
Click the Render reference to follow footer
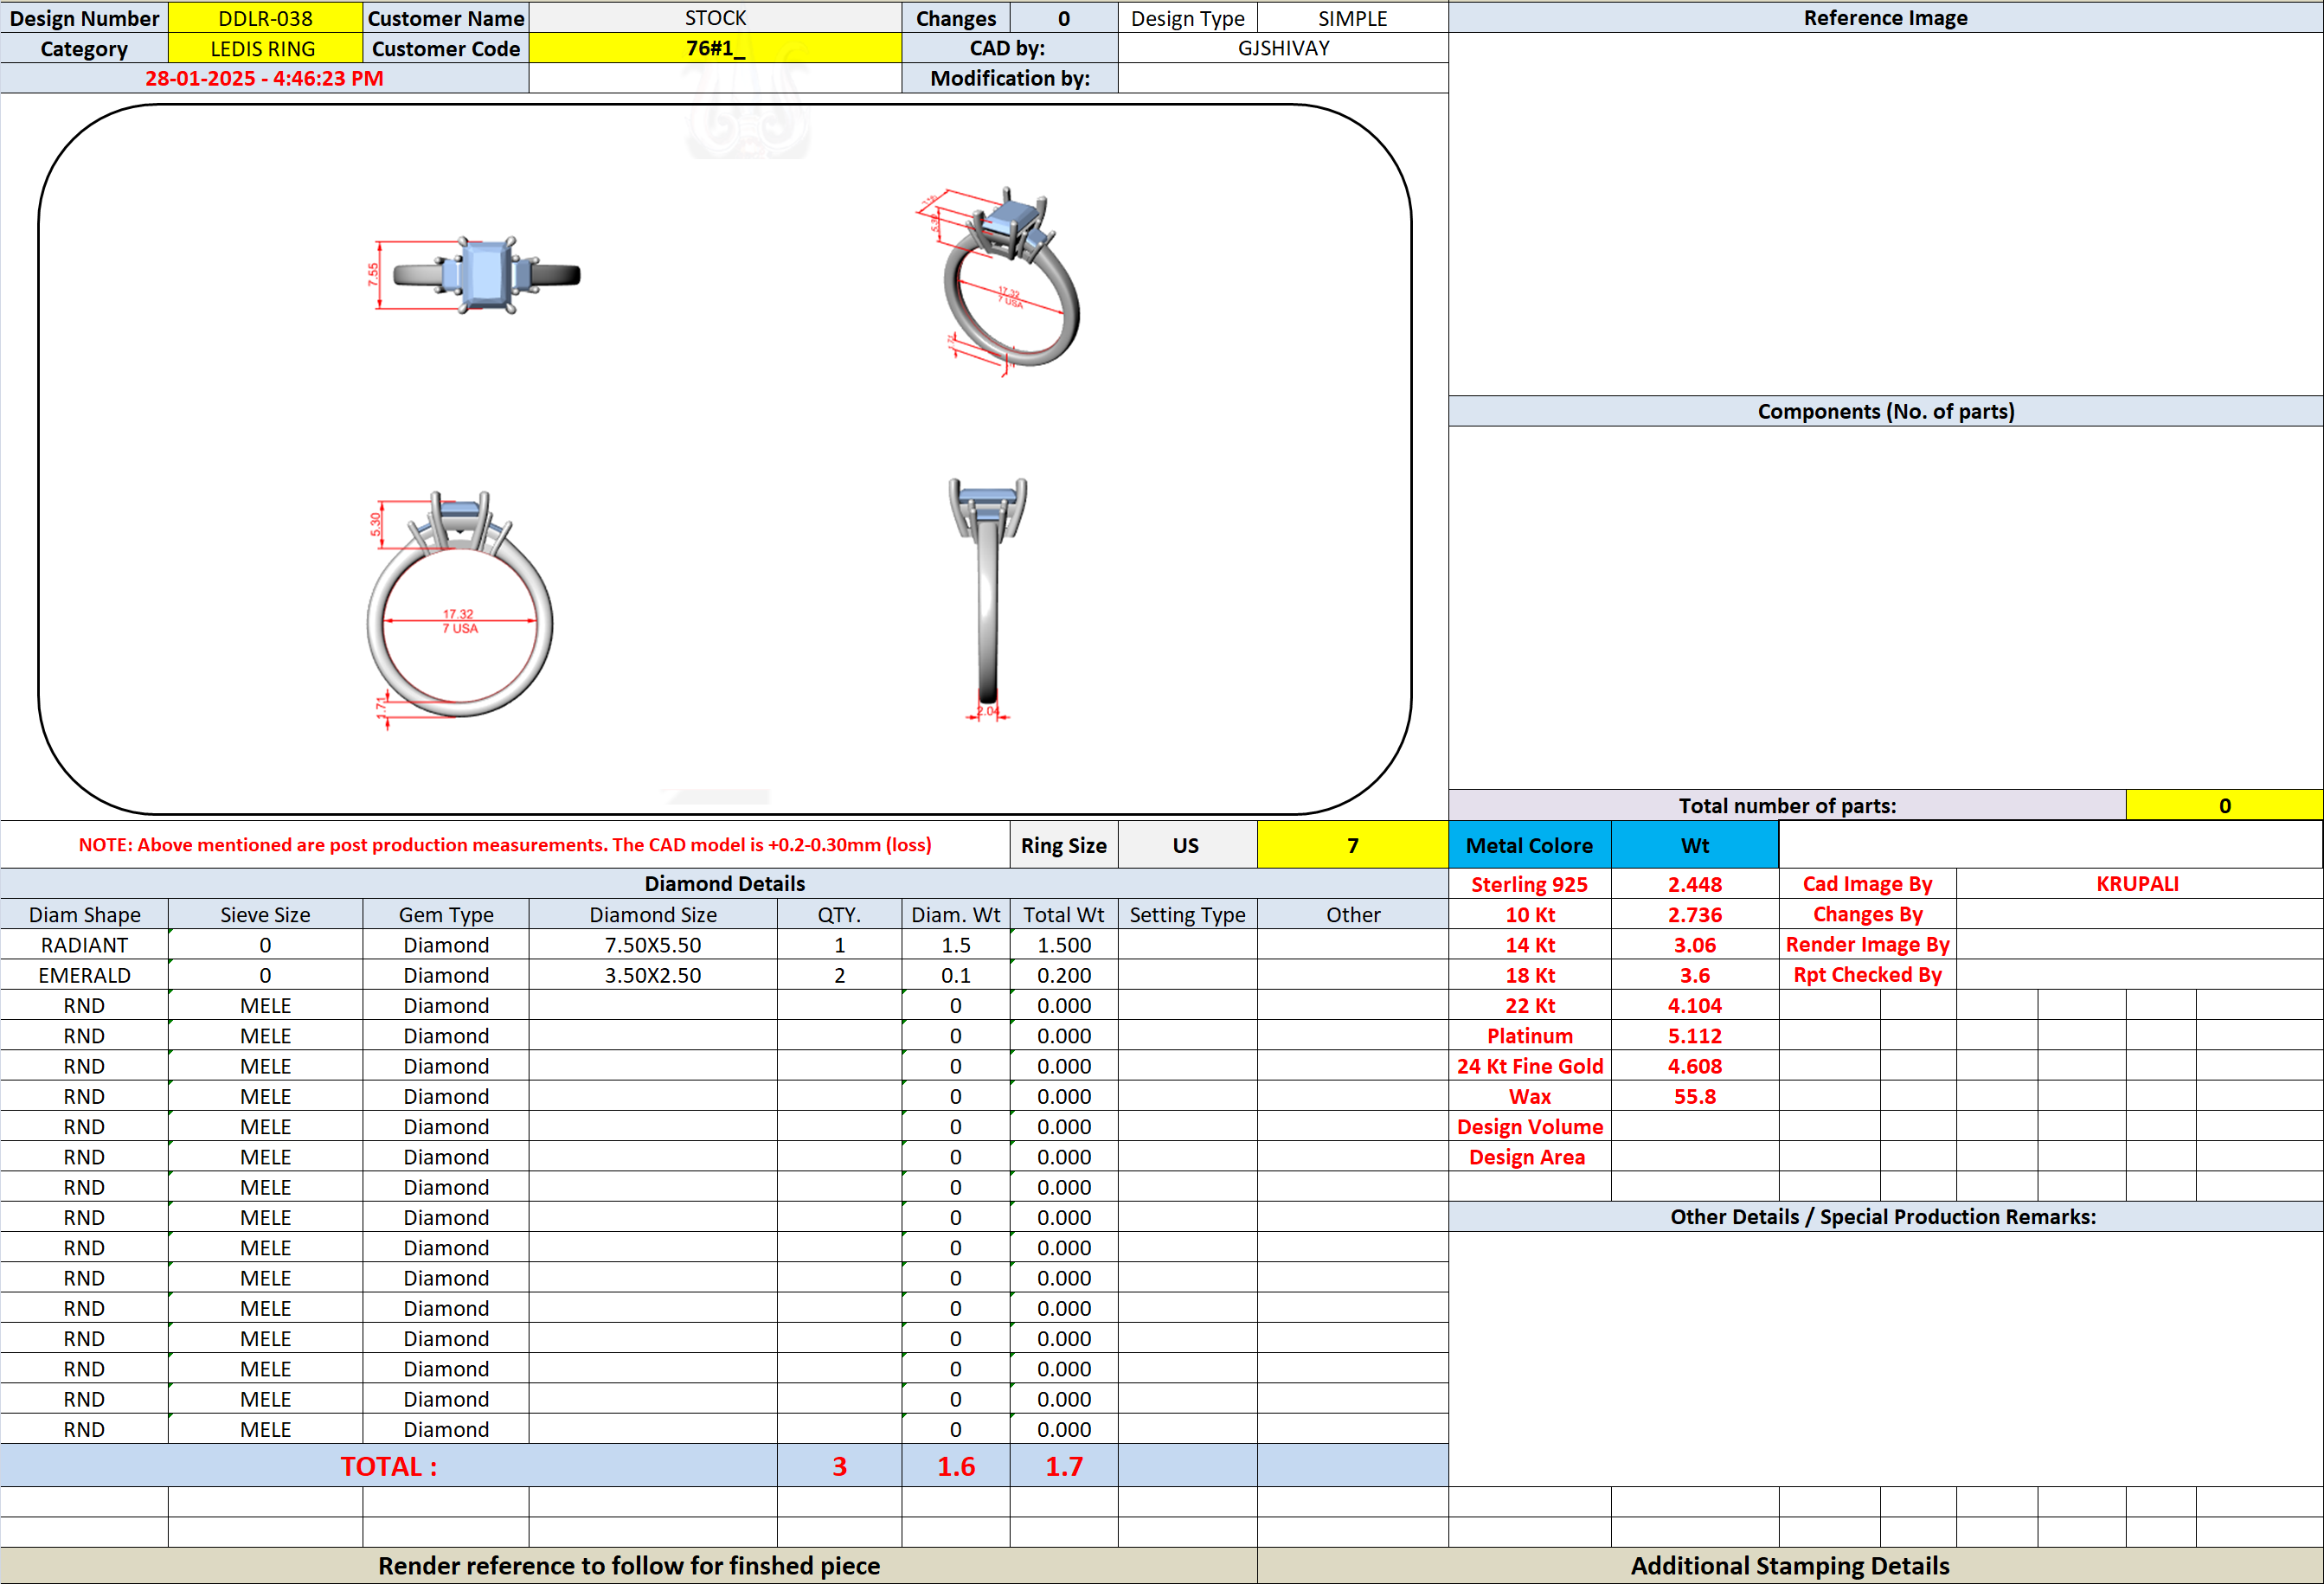628,1565
